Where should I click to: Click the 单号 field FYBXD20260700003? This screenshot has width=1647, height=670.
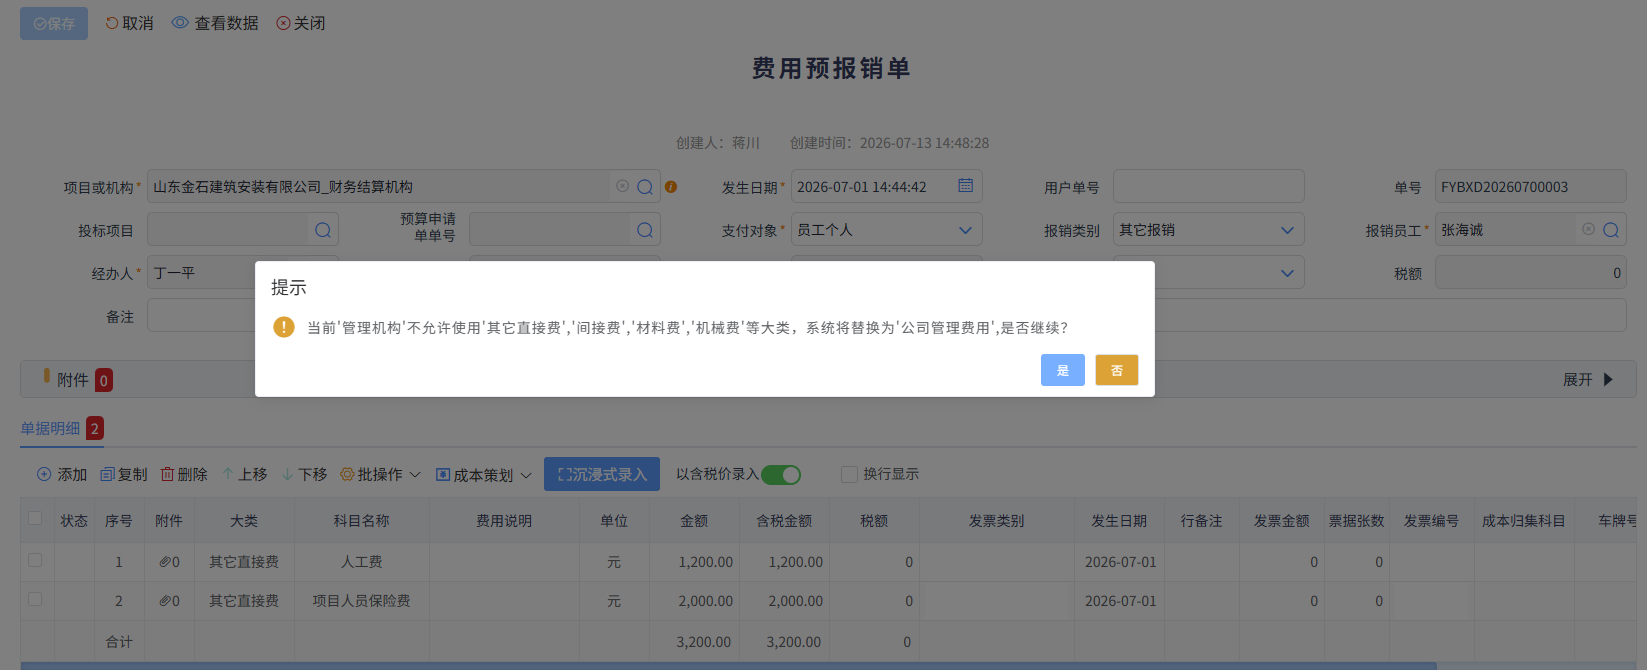pyautogui.click(x=1530, y=187)
